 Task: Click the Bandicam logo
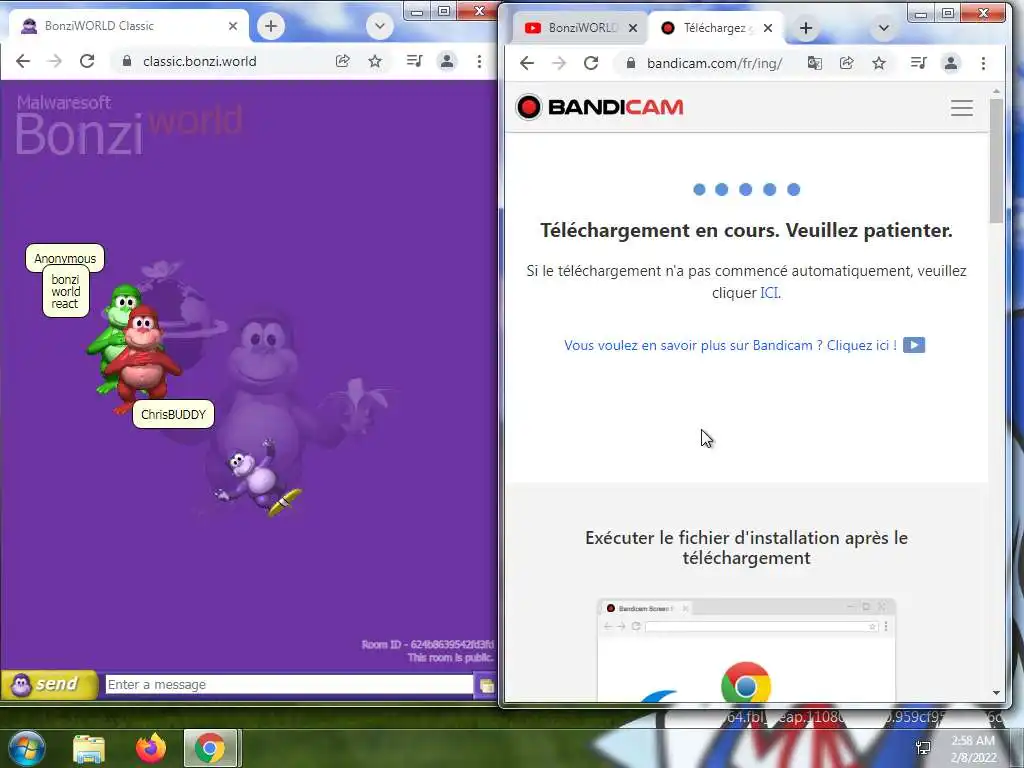(600, 107)
